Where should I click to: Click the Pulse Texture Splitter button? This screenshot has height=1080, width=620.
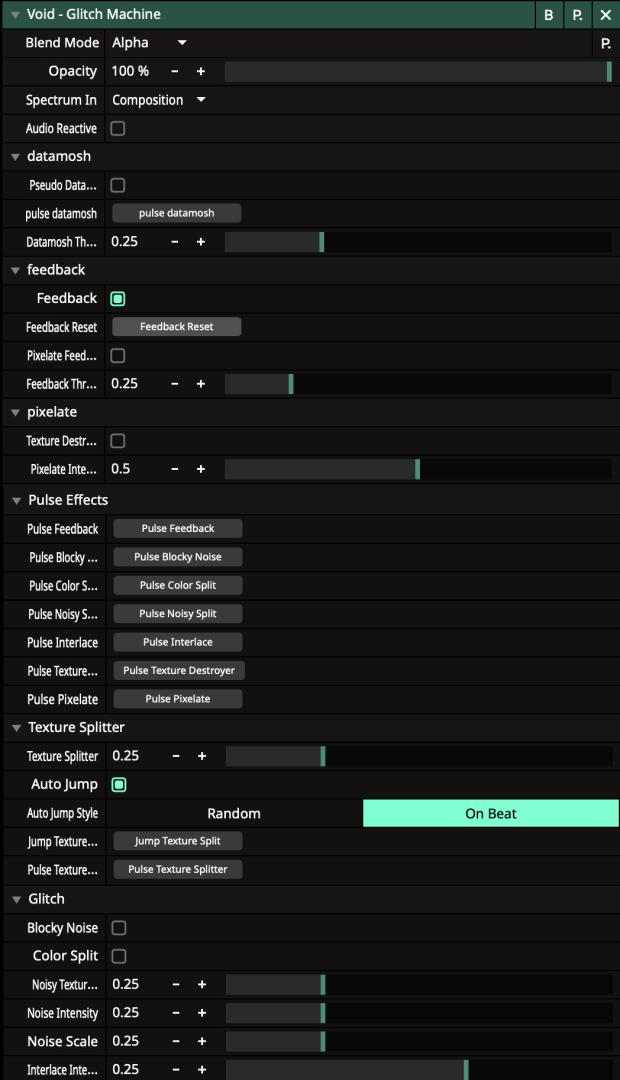[x=178, y=869]
